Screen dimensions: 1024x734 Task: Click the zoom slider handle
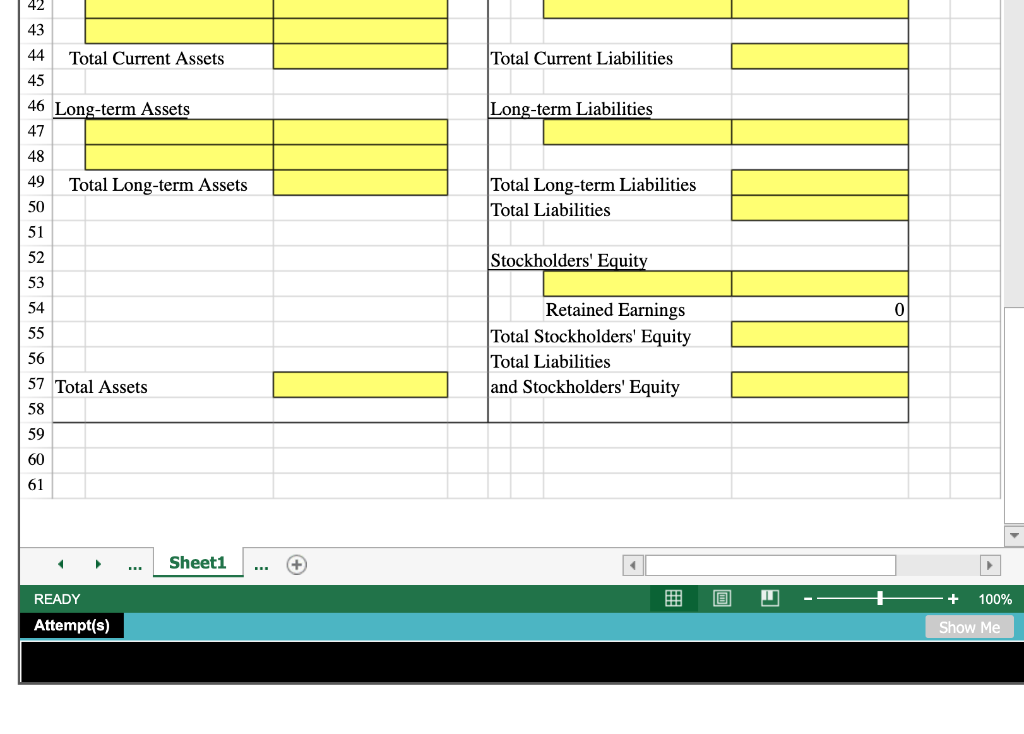pyautogui.click(x=881, y=599)
